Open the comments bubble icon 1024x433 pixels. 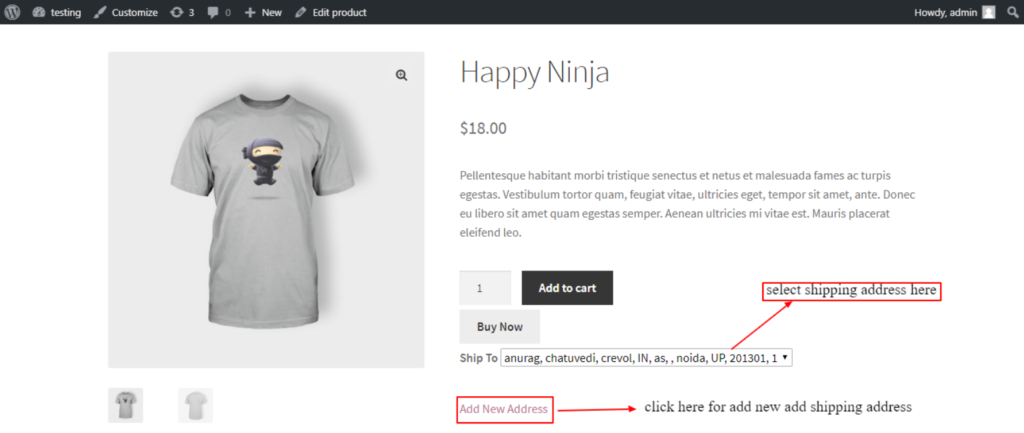coord(213,12)
